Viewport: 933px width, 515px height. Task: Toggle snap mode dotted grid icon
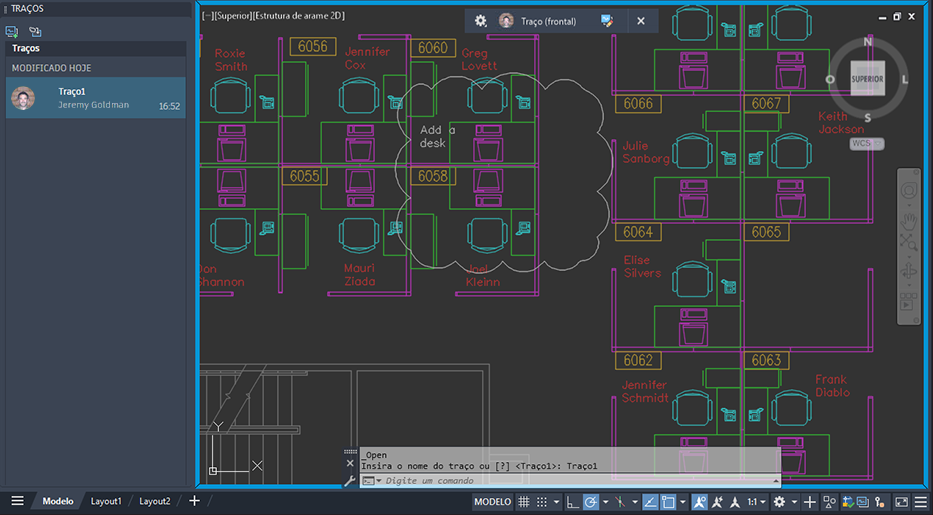tap(542, 502)
